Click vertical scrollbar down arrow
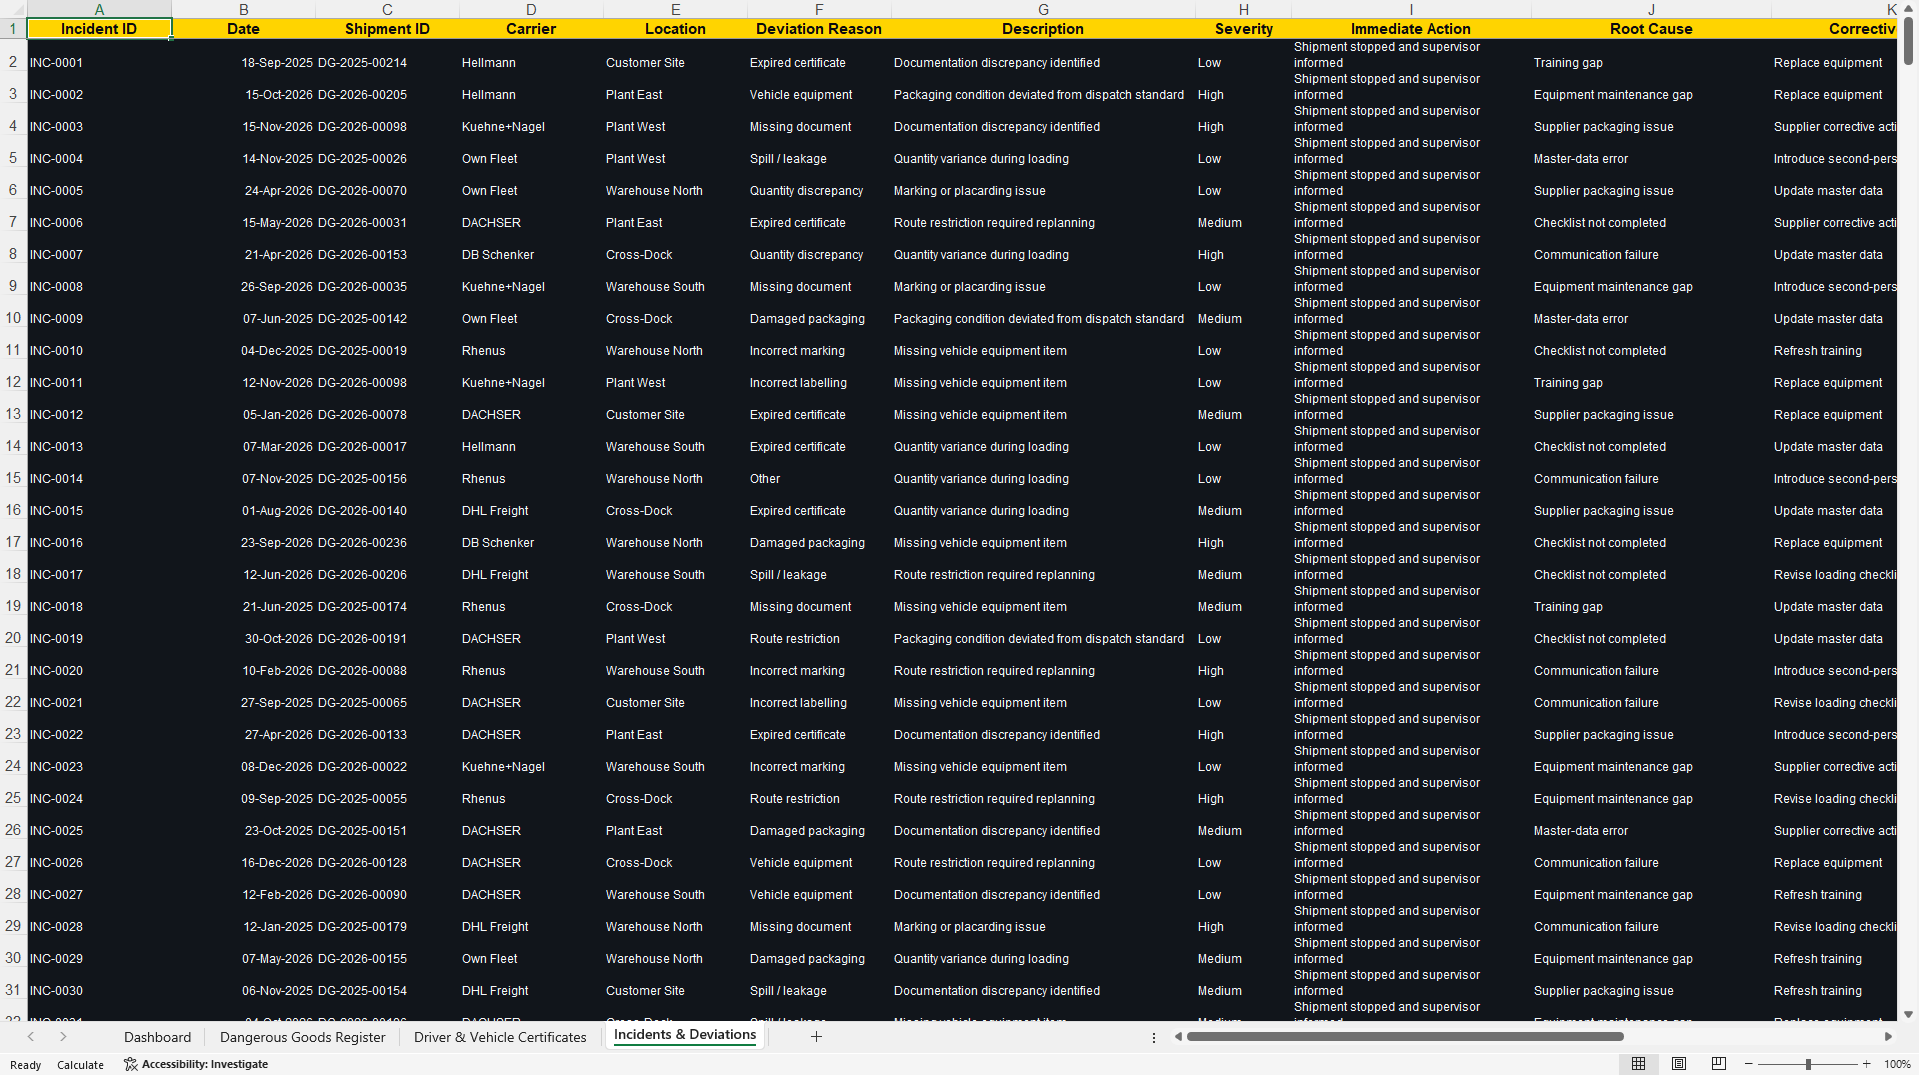This screenshot has height=1075, width=1919. pyautogui.click(x=1908, y=1014)
